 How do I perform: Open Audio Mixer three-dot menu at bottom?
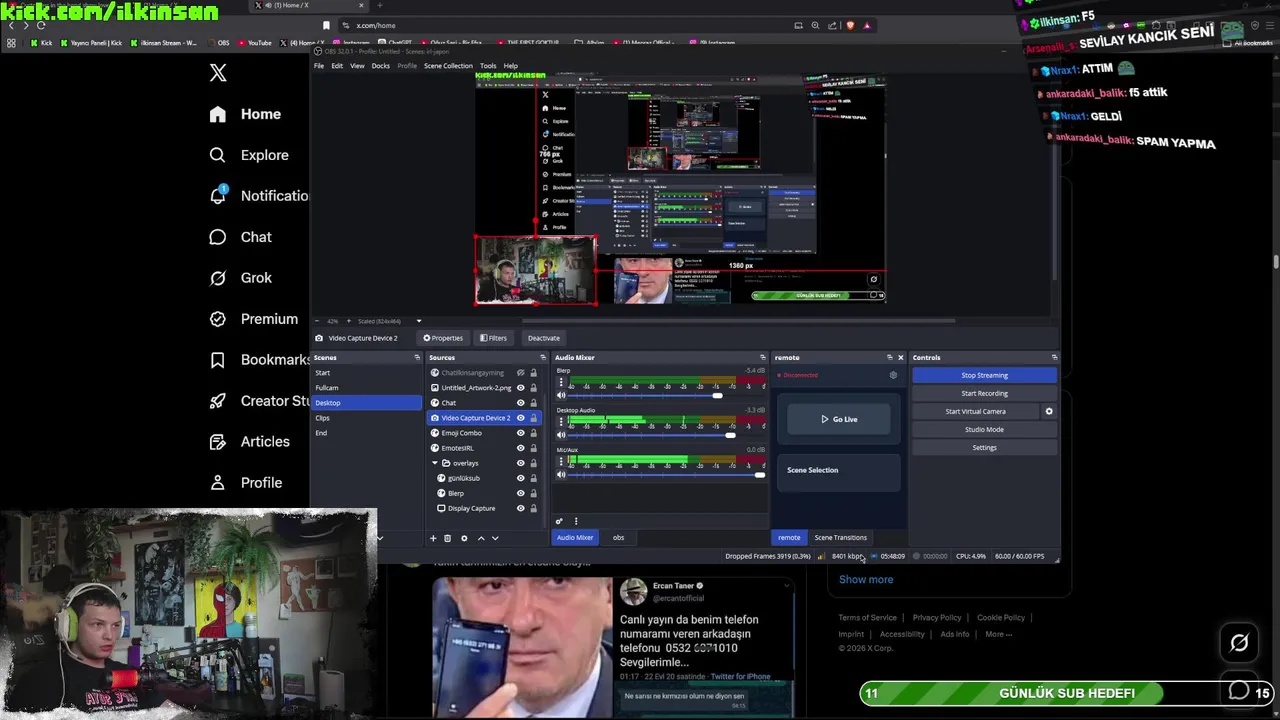click(575, 521)
